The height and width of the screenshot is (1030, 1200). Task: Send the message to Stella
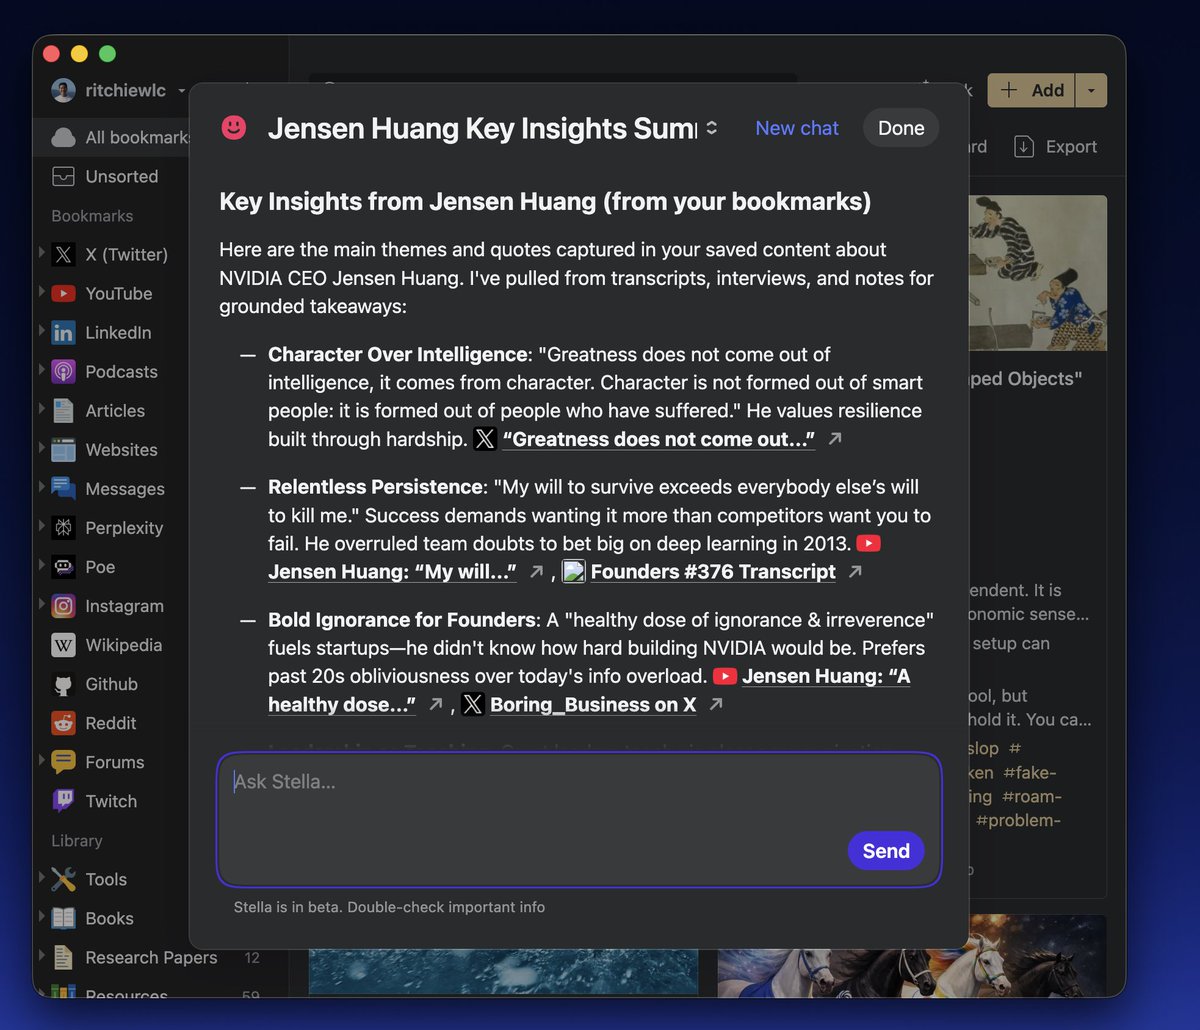point(886,851)
